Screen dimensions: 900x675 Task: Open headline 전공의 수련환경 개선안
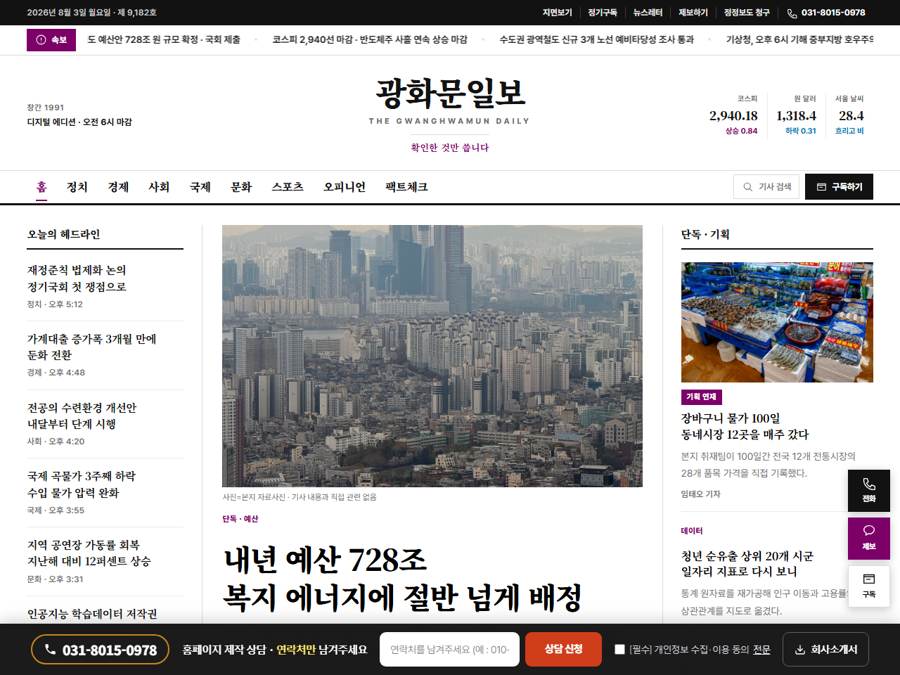point(82,416)
